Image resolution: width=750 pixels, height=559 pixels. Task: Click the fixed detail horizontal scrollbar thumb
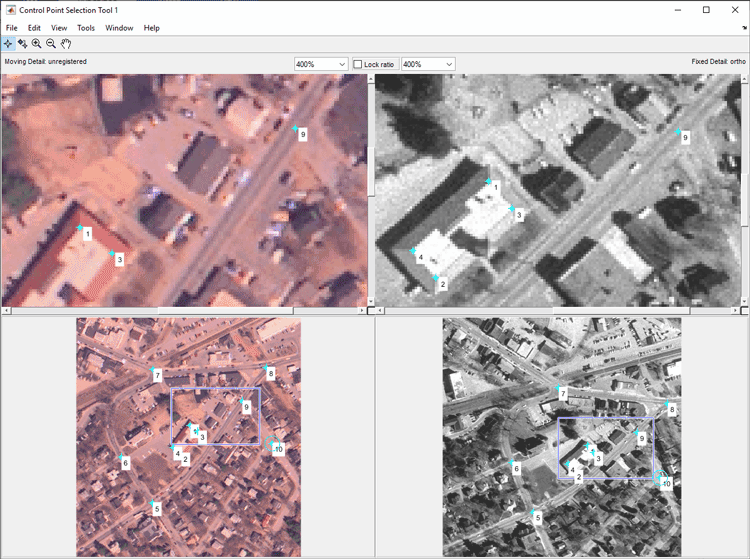point(621,311)
